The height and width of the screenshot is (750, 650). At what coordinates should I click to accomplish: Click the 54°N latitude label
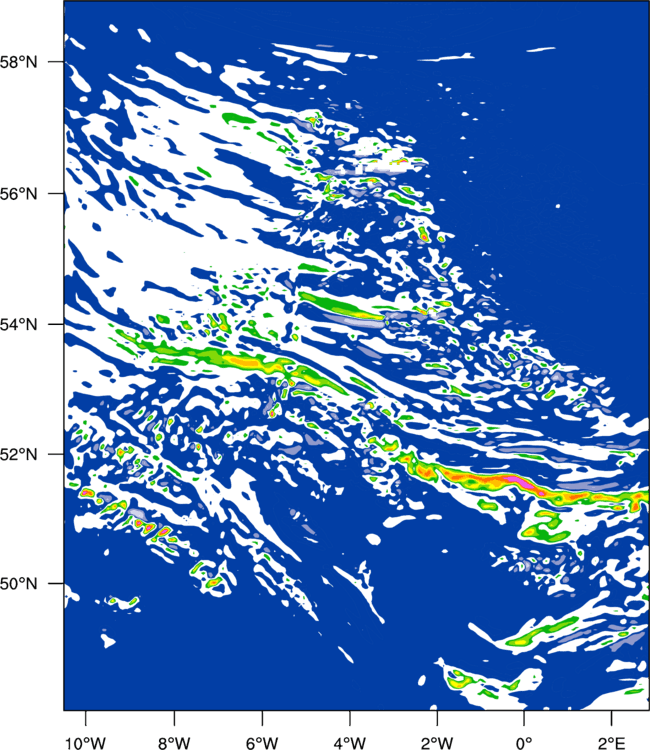click(18, 324)
